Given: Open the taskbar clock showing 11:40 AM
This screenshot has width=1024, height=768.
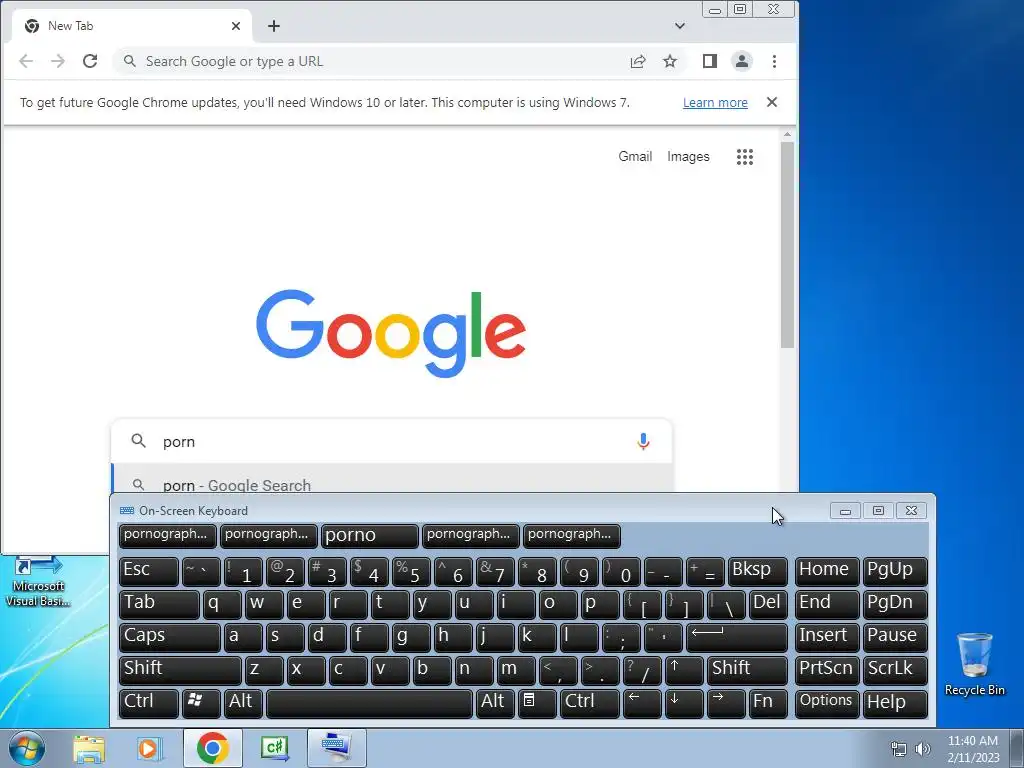Looking at the screenshot, I should tap(973, 749).
